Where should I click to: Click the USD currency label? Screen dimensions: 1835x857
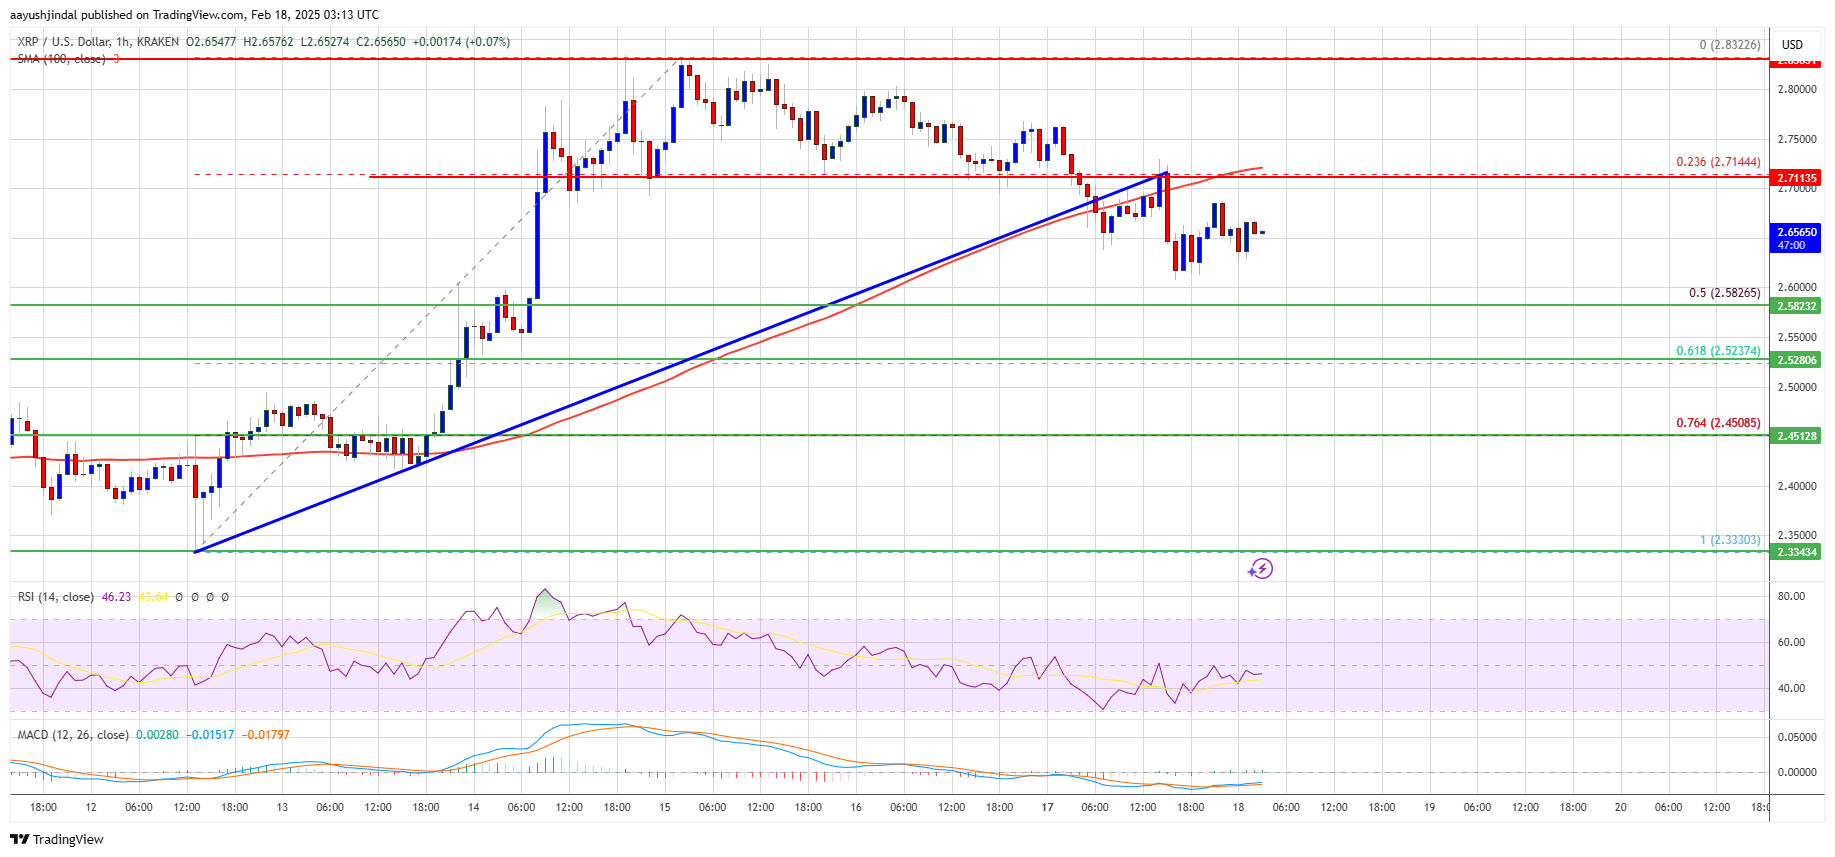pyautogui.click(x=1792, y=44)
